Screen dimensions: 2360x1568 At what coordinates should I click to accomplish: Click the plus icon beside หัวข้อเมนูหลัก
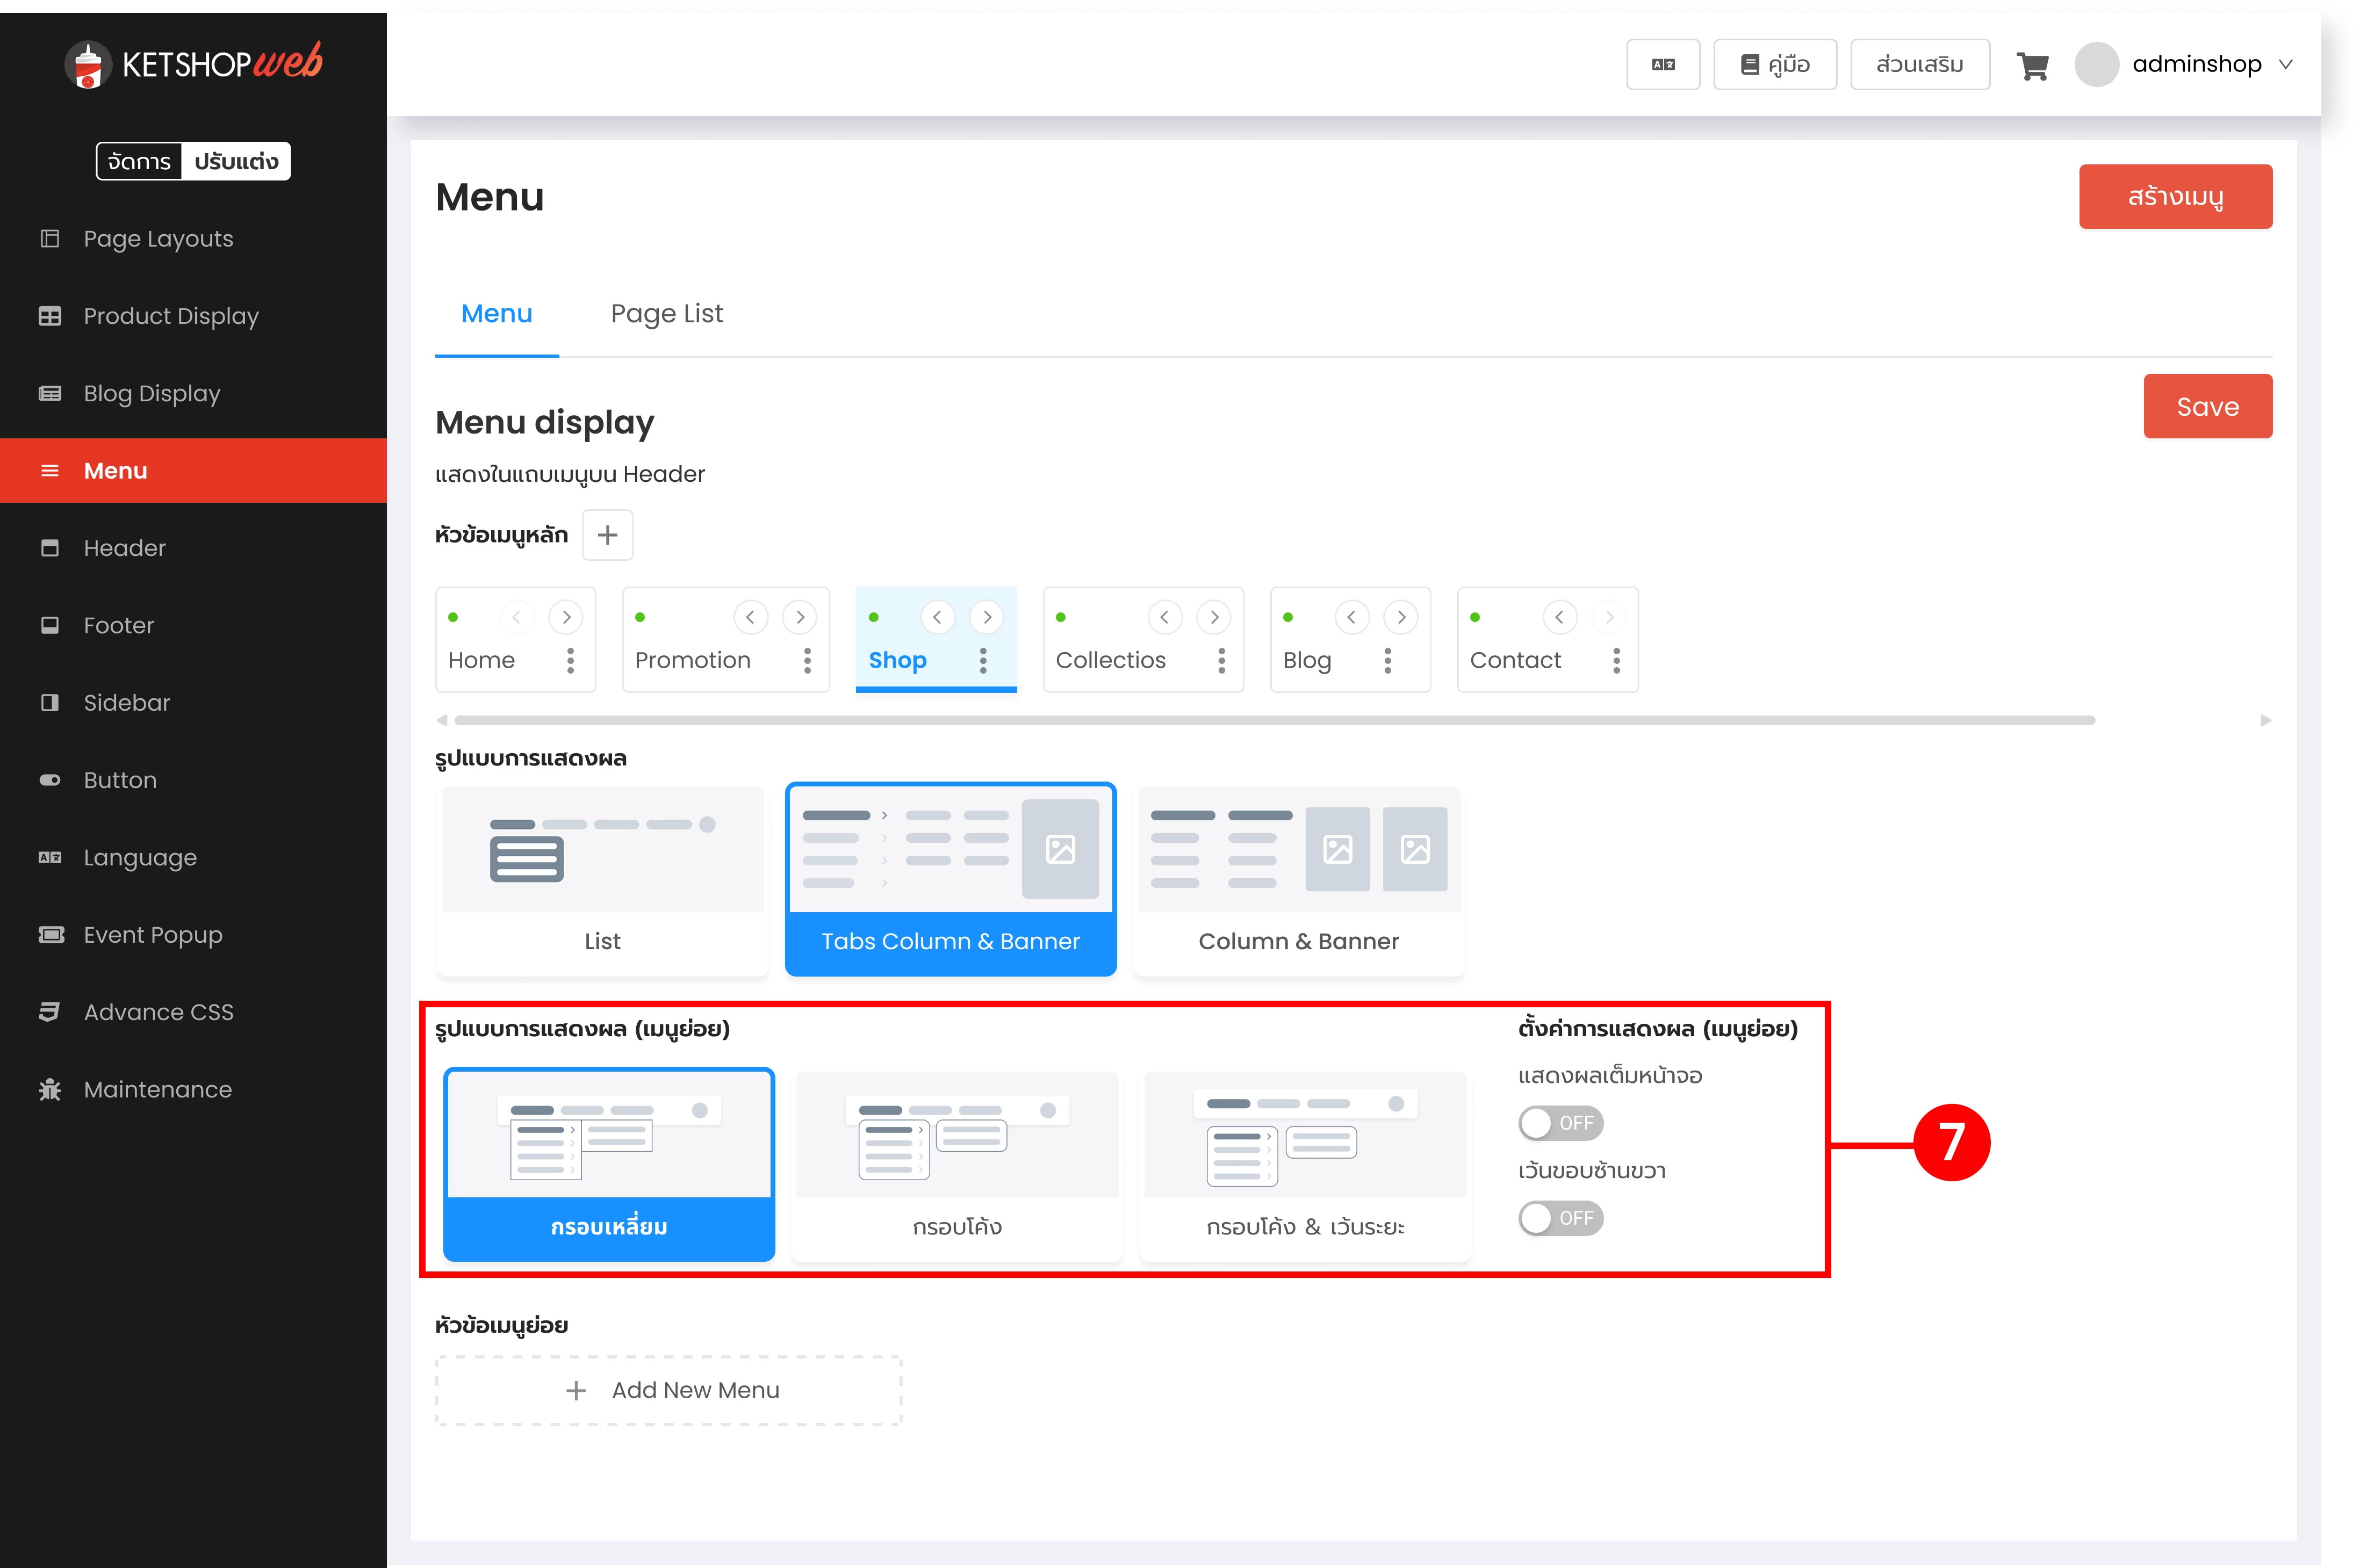point(607,535)
